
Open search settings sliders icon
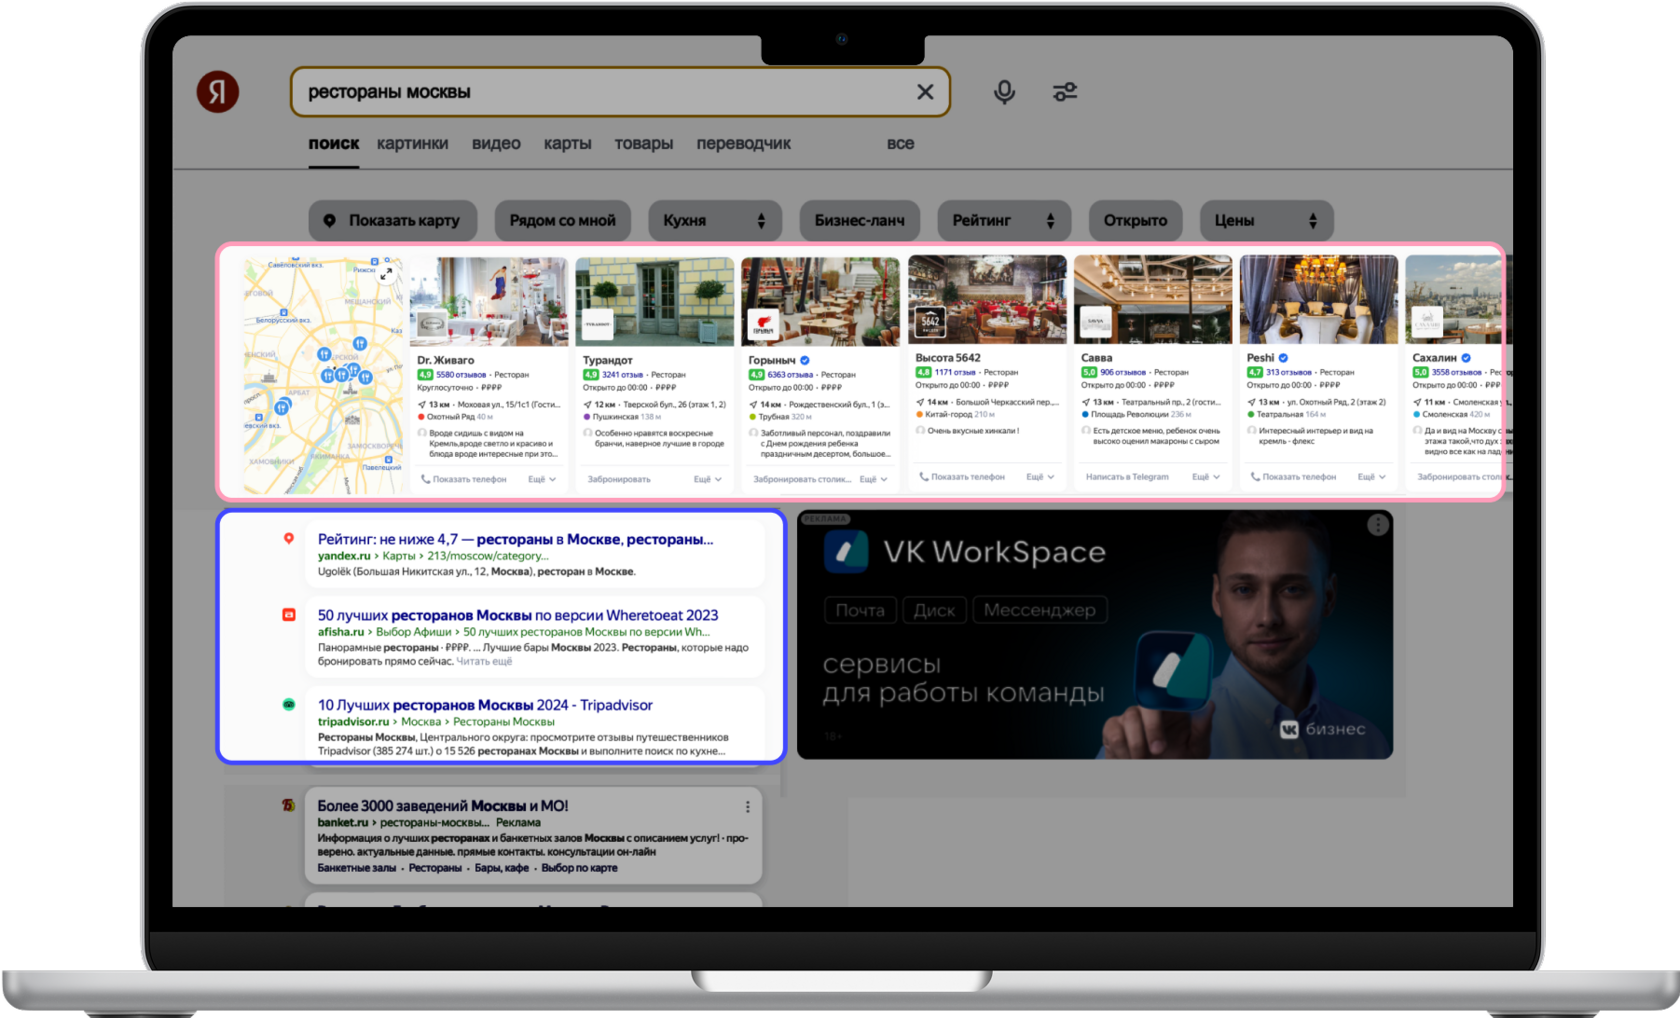[x=1065, y=92]
